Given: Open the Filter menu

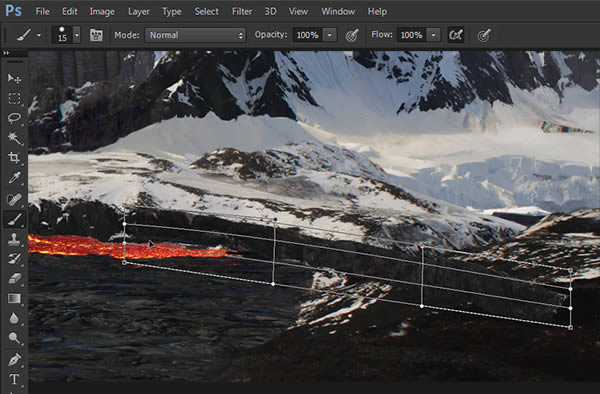Looking at the screenshot, I should point(242,11).
